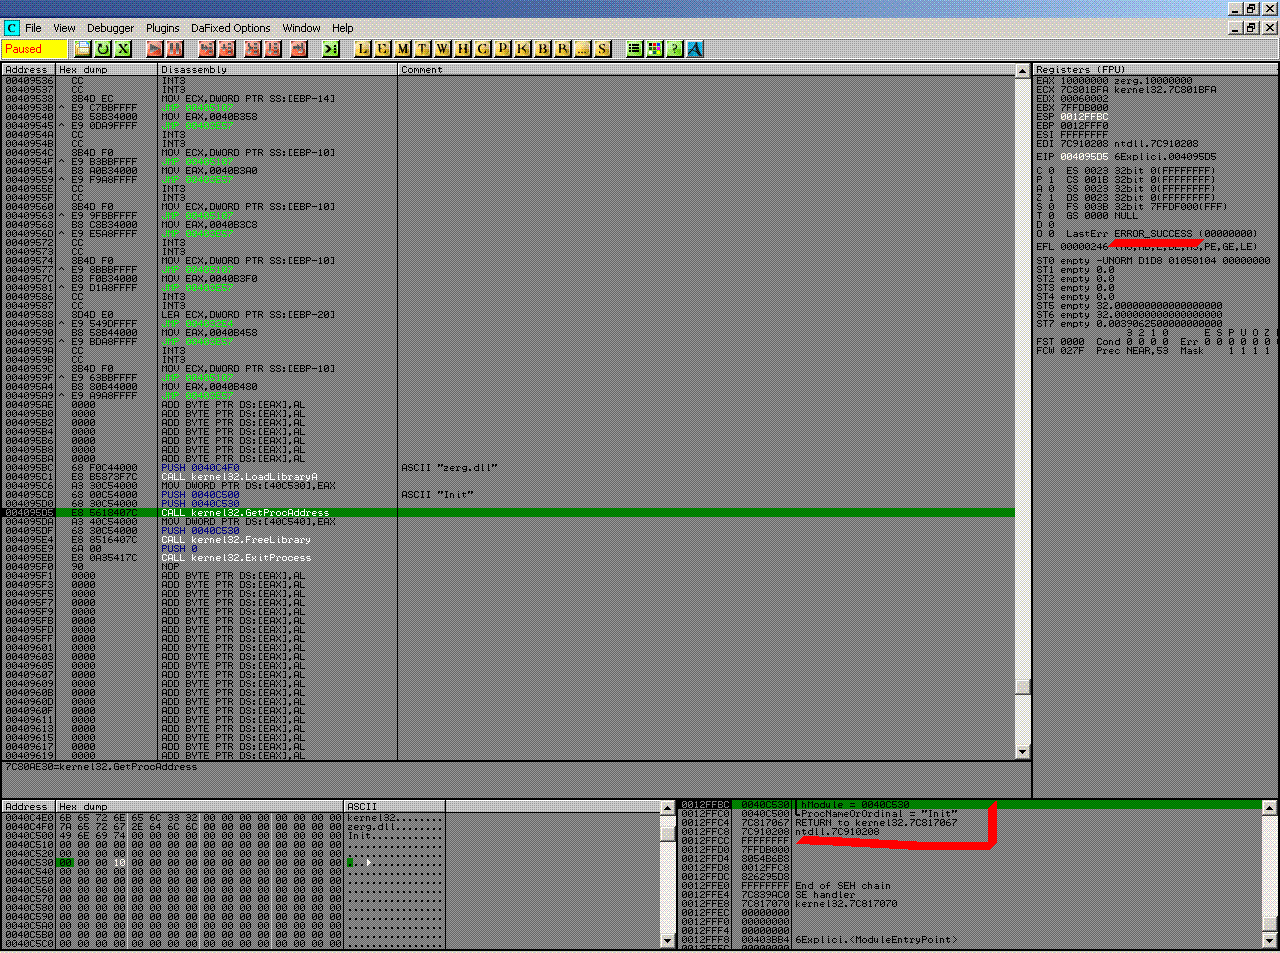Show the References window via the R icon
The height and width of the screenshot is (953, 1280).
pos(563,48)
